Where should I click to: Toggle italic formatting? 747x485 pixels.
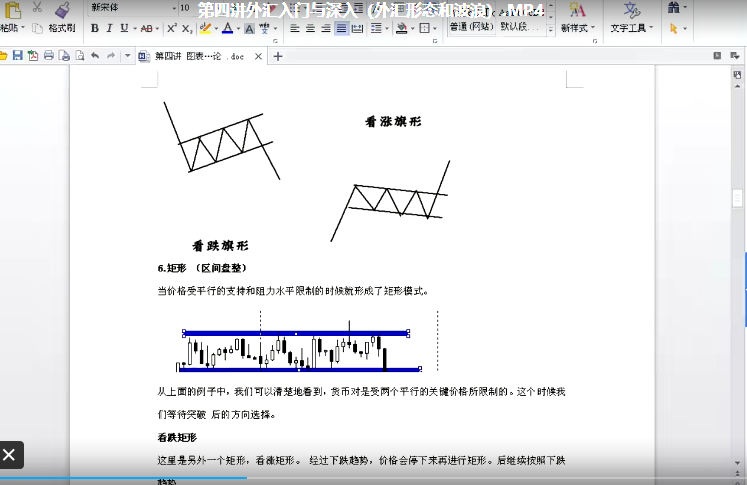[x=110, y=29]
